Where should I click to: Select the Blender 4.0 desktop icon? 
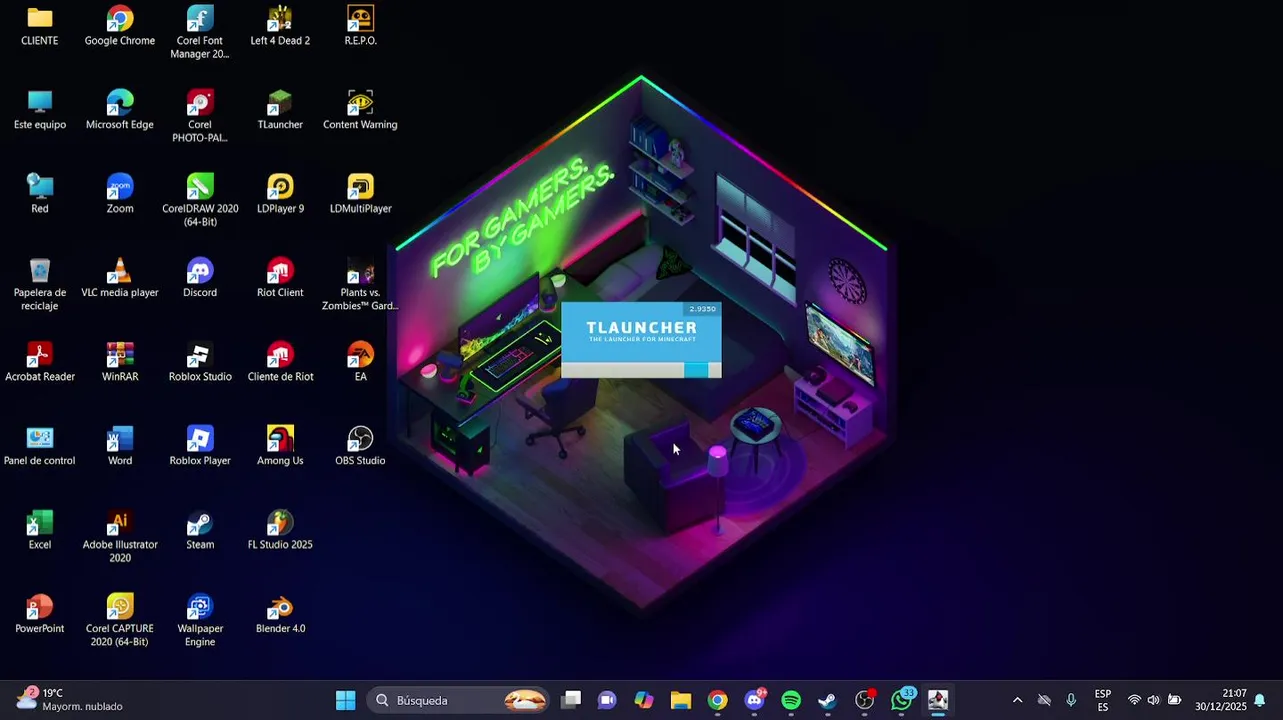[x=280, y=614]
